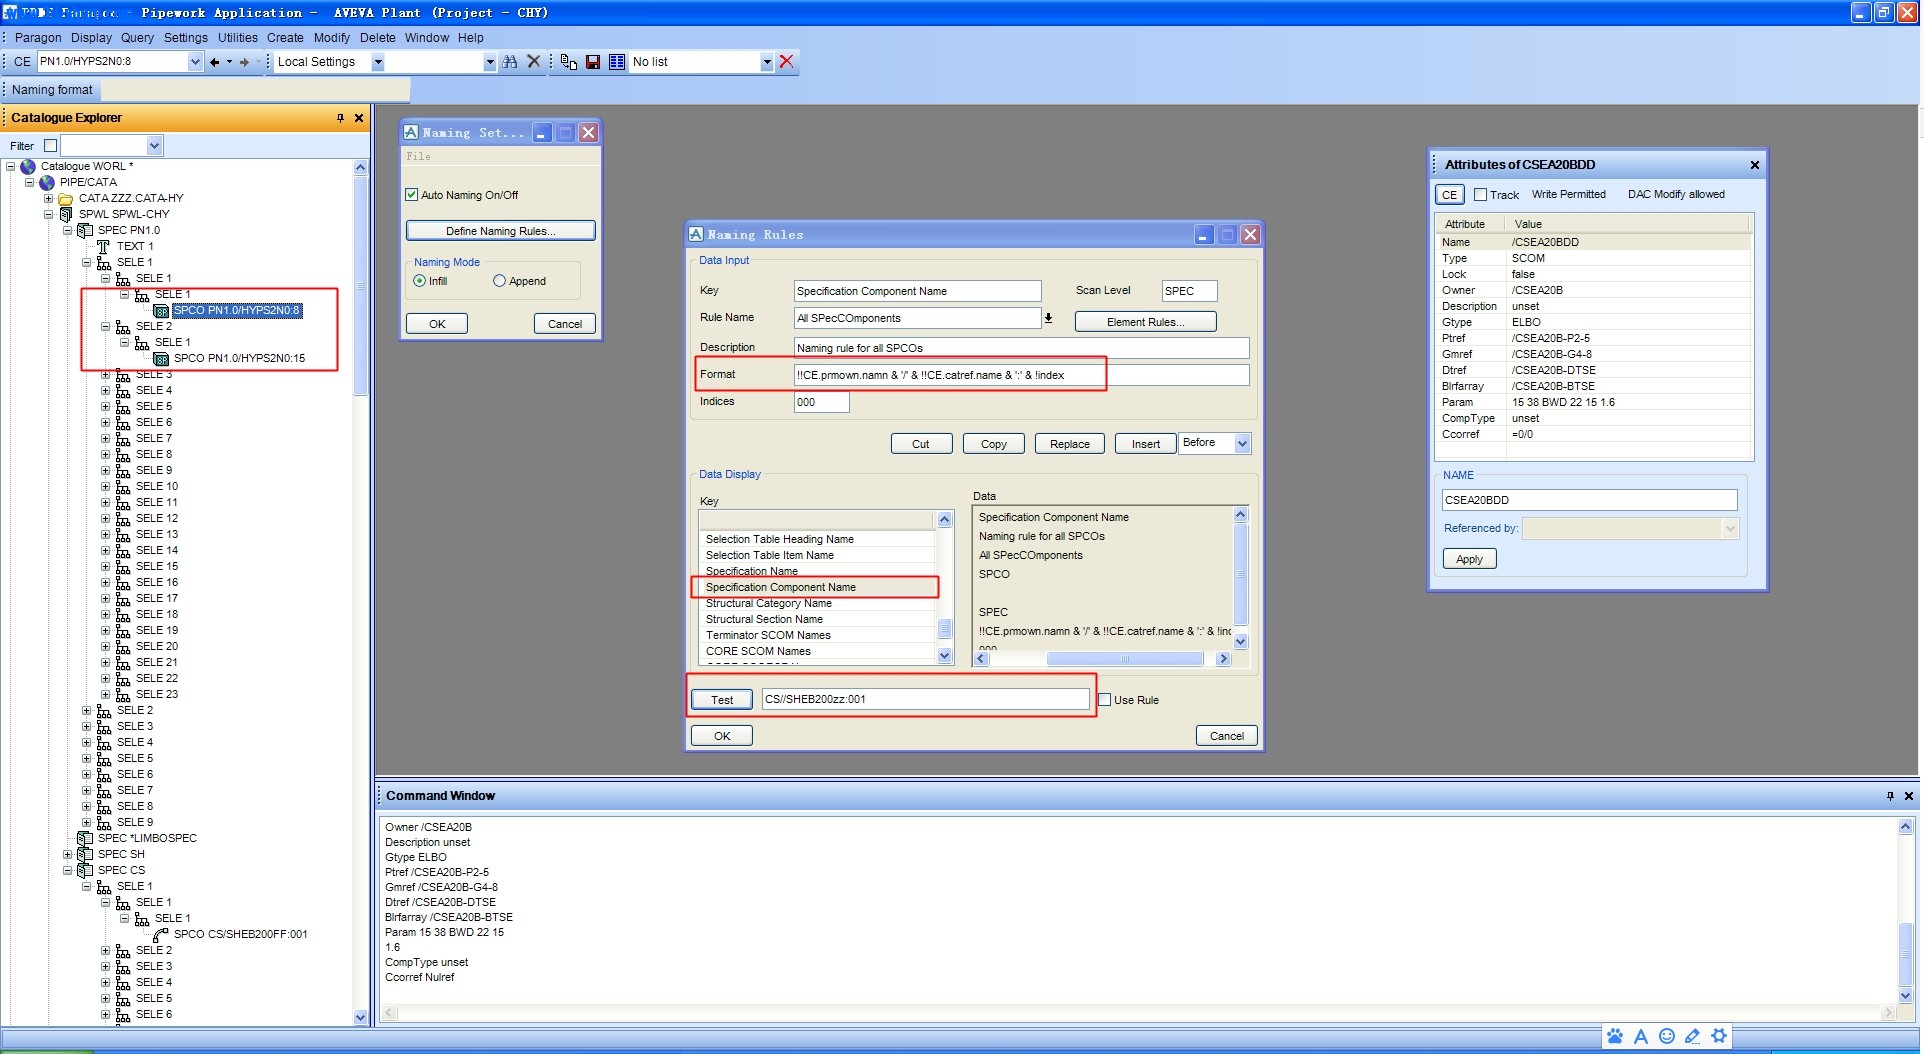Expand the SPEC SH node
The image size is (1924, 1054).
68,854
